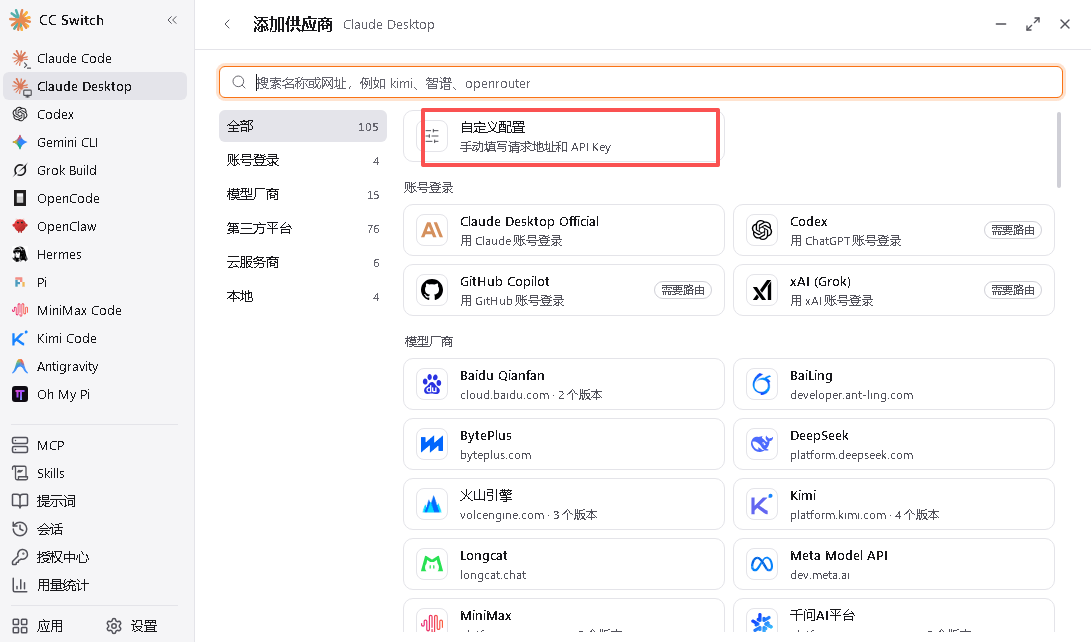
Task: Click 需要路由 badge on xAI card
Action: click(x=1012, y=290)
